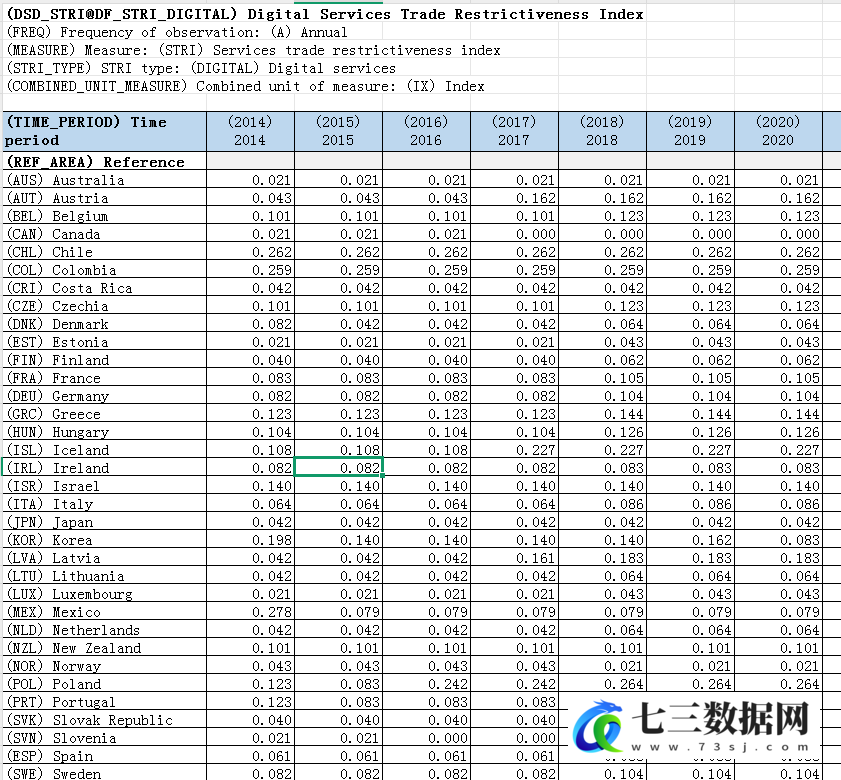Select Poland's 2016 value 0.242
Viewport: 841px width, 780px height.
click(426, 683)
